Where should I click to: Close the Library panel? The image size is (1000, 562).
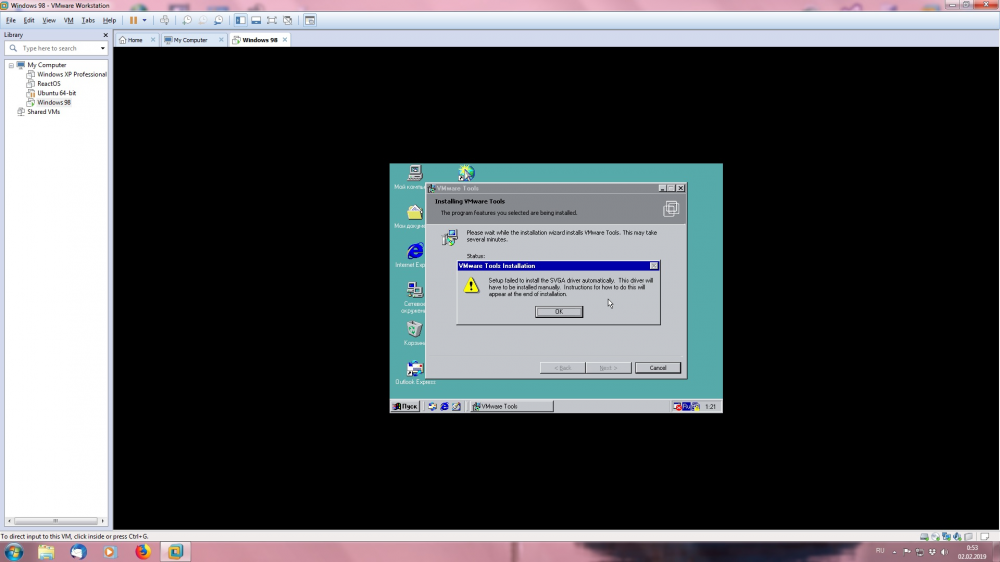coord(105,35)
